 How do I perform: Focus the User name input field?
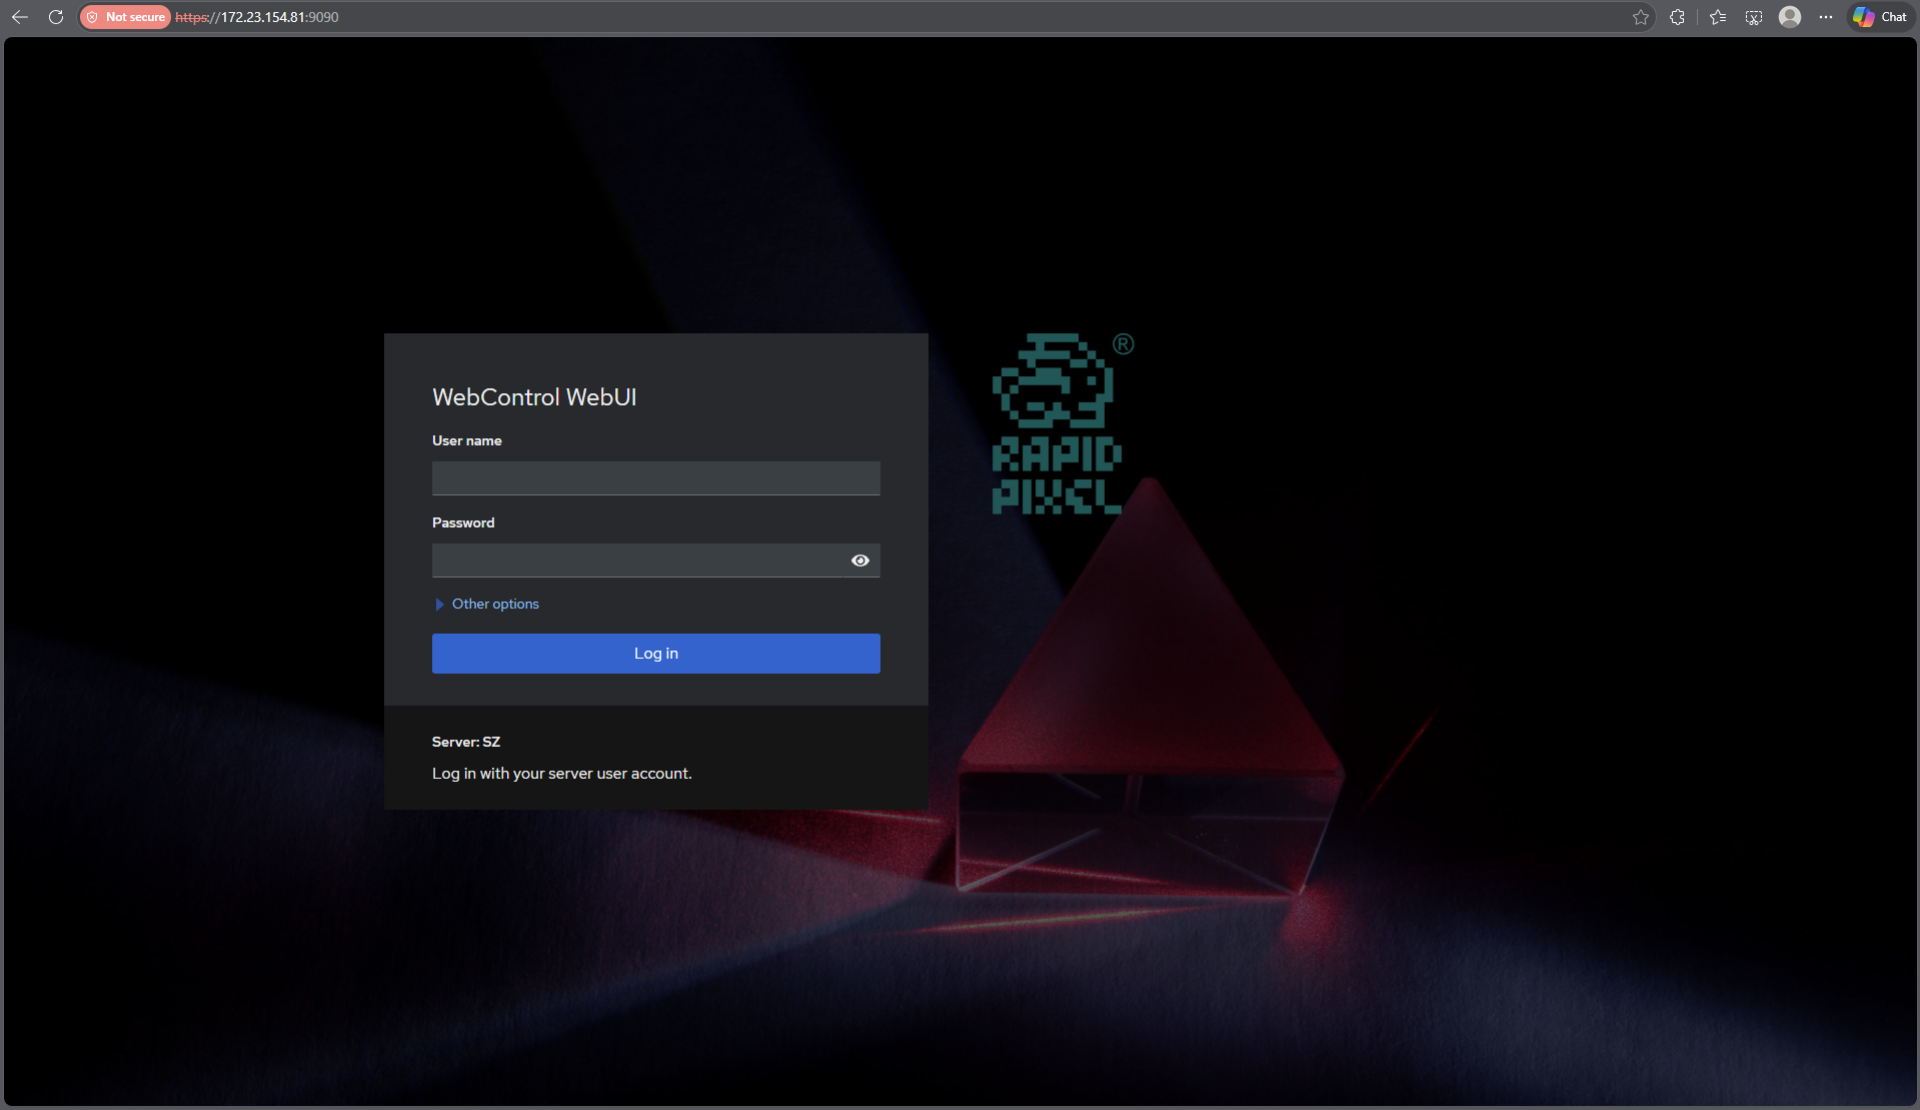[x=655, y=478]
